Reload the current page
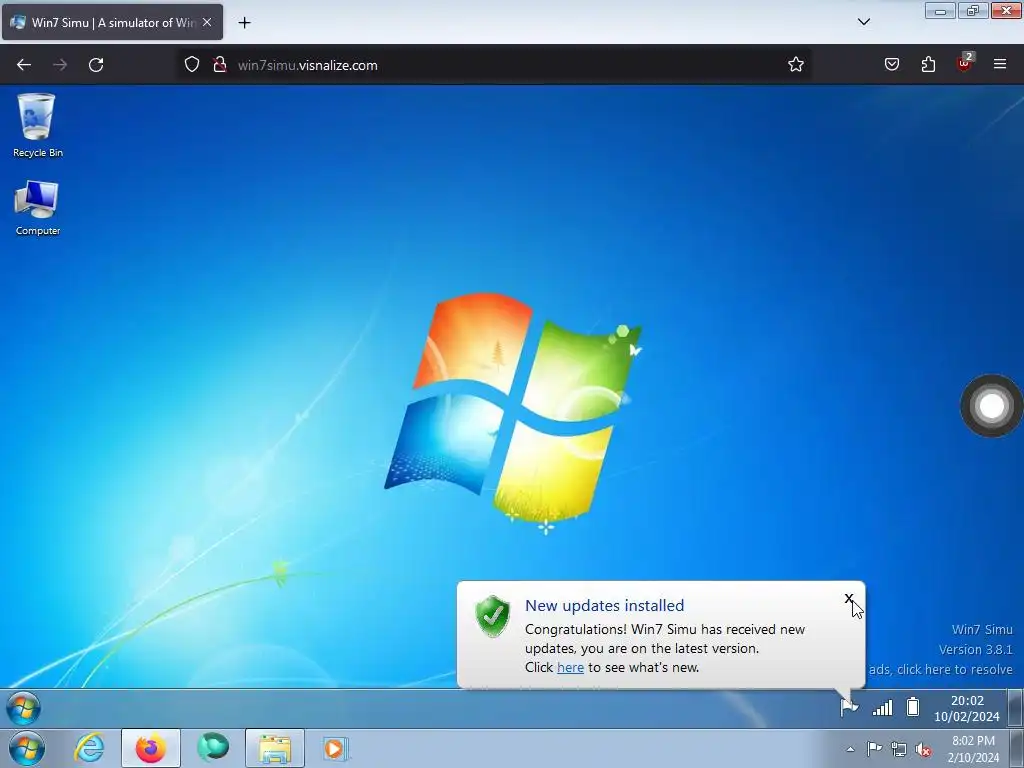This screenshot has height=768, width=1024. tap(96, 65)
